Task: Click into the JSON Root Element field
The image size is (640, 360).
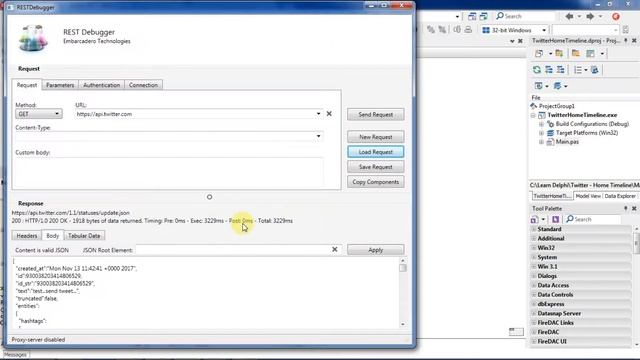Action: 233,249
